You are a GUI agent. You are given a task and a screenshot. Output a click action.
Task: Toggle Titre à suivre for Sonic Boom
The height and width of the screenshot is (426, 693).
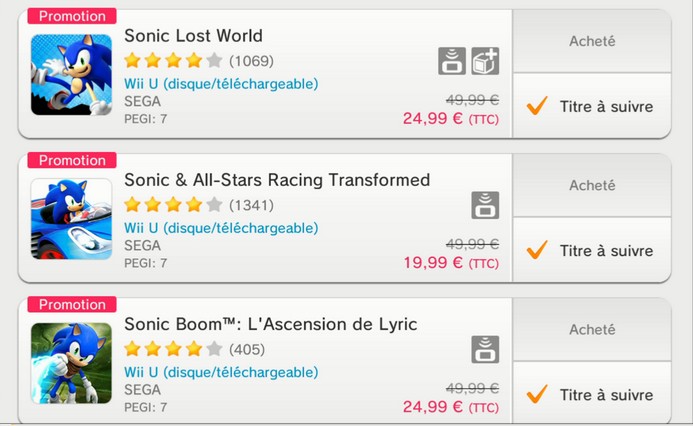coord(592,392)
